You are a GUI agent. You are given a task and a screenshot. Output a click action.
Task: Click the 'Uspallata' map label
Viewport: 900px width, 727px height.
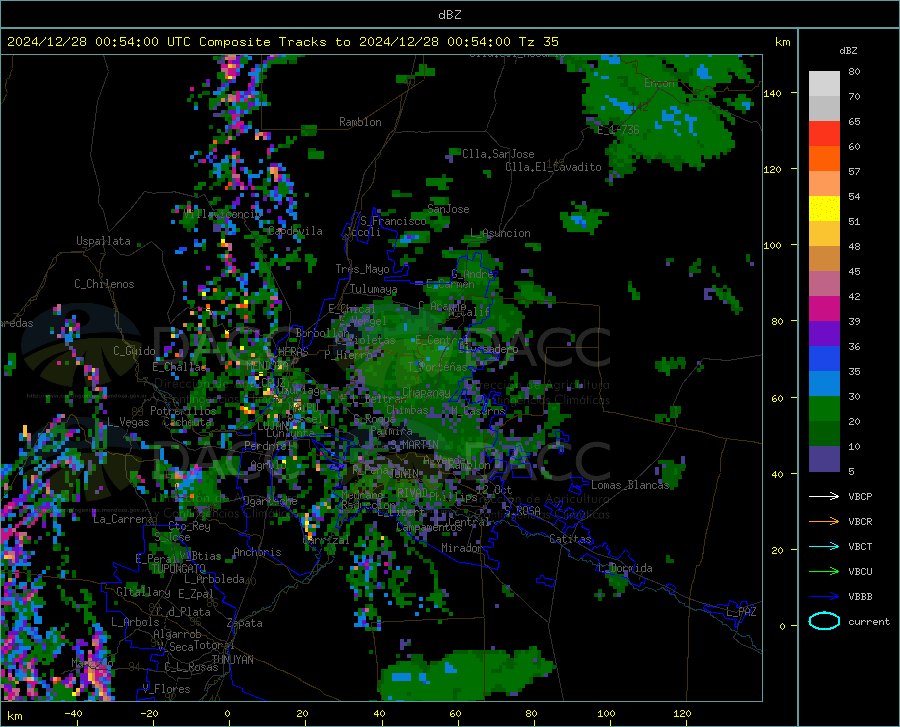103,242
